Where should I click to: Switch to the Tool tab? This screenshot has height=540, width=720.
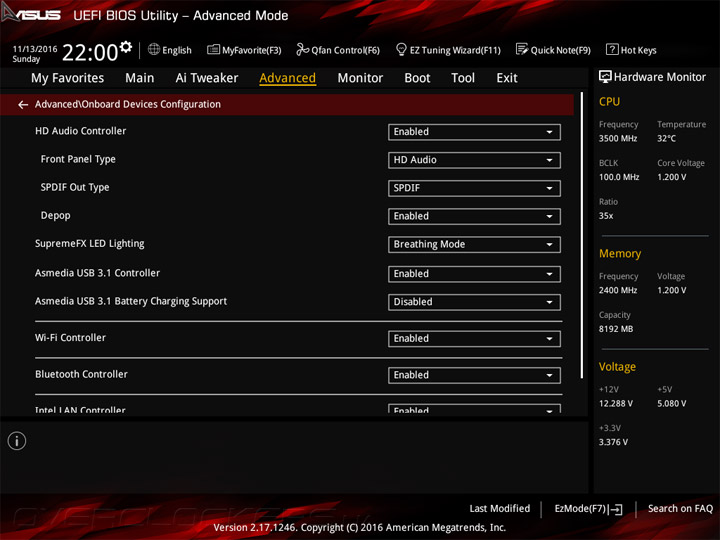(463, 78)
